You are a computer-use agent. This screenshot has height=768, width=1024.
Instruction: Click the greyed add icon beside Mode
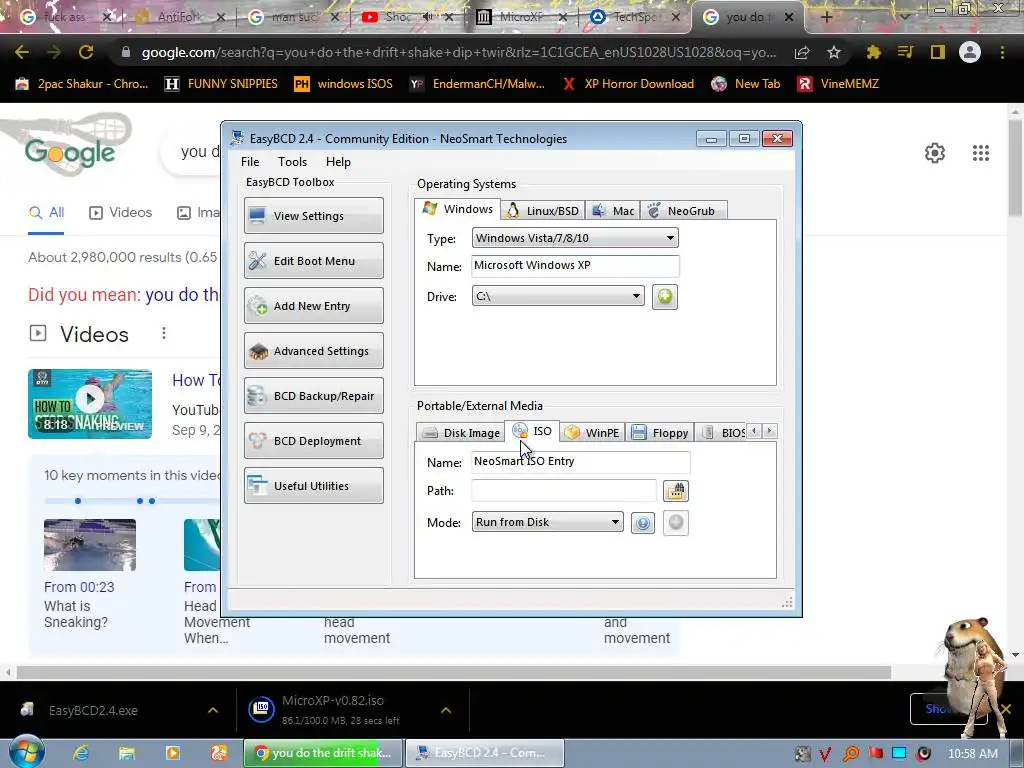(x=675, y=522)
